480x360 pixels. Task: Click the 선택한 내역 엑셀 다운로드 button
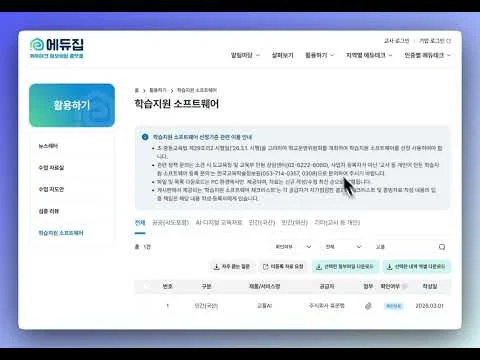click(x=417, y=266)
